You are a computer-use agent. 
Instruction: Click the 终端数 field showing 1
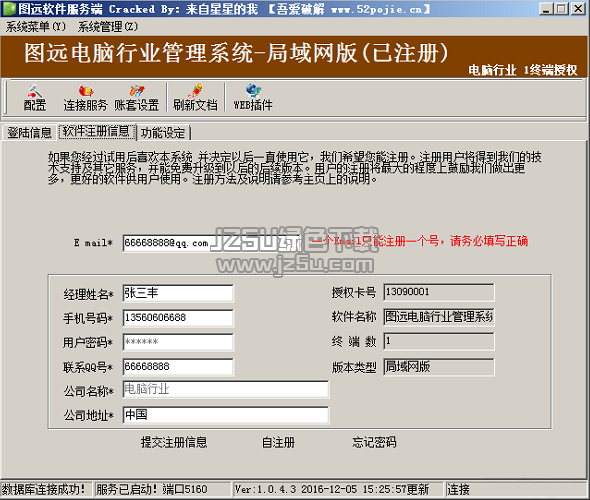(439, 341)
